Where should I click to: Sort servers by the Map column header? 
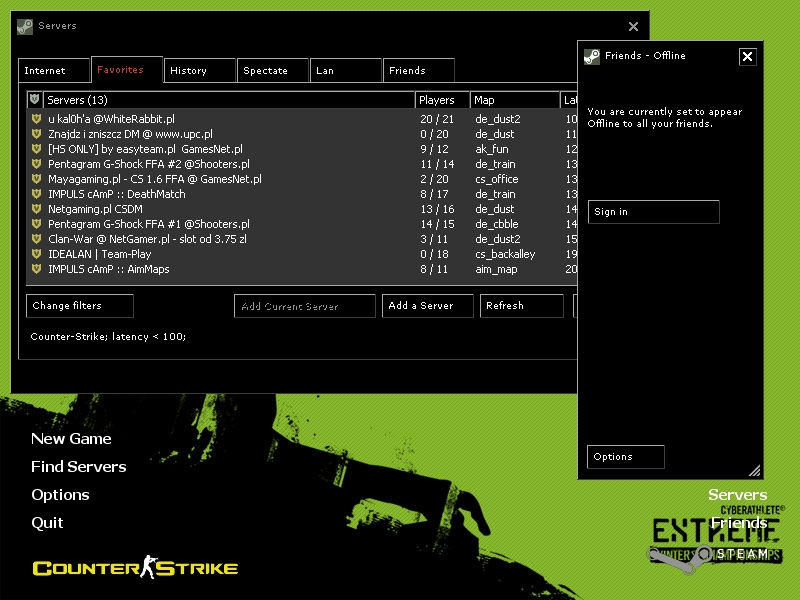pyautogui.click(x=515, y=100)
